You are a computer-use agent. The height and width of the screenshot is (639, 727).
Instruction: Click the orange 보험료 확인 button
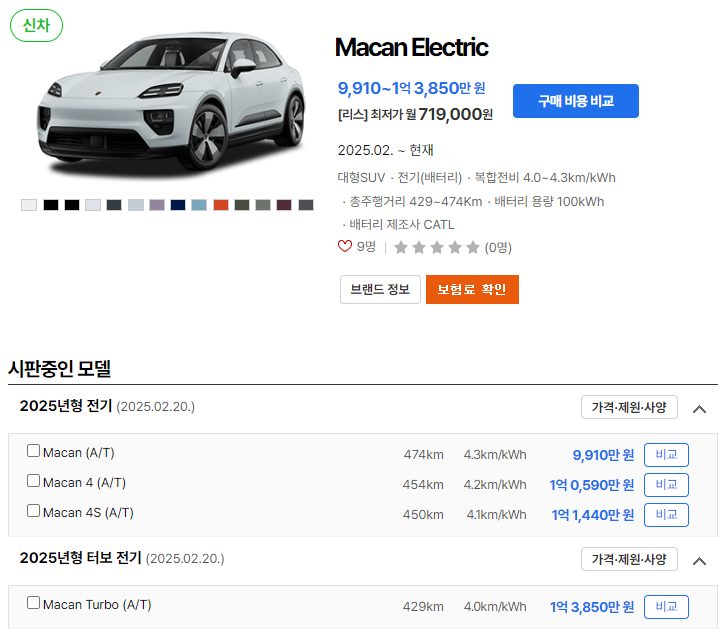click(x=472, y=290)
